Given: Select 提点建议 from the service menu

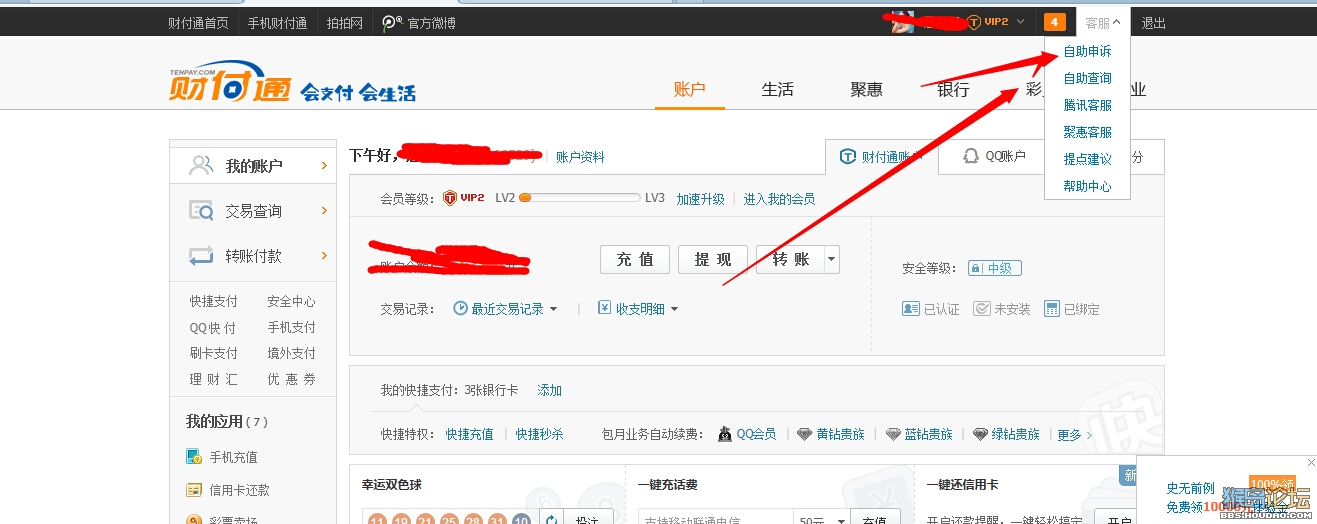Looking at the screenshot, I should click(x=1087, y=159).
